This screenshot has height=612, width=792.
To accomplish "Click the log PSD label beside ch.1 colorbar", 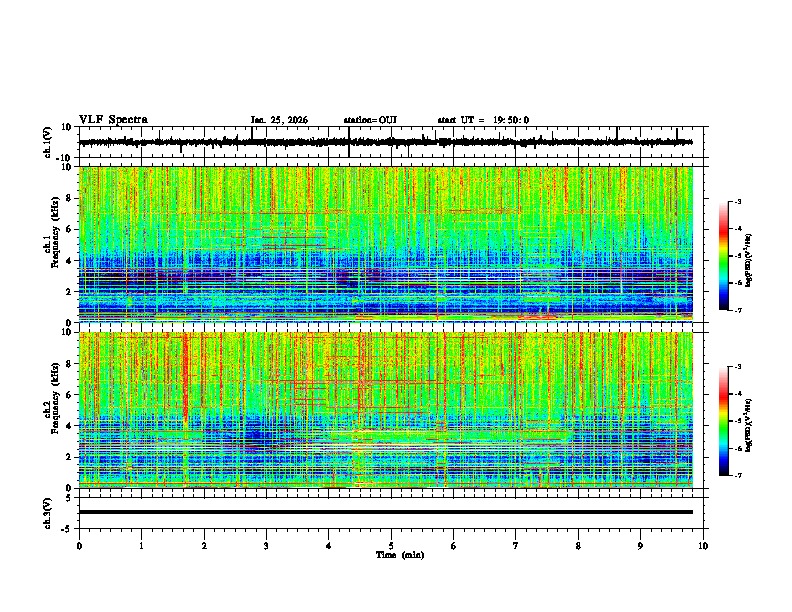I will pyautogui.click(x=748, y=261).
